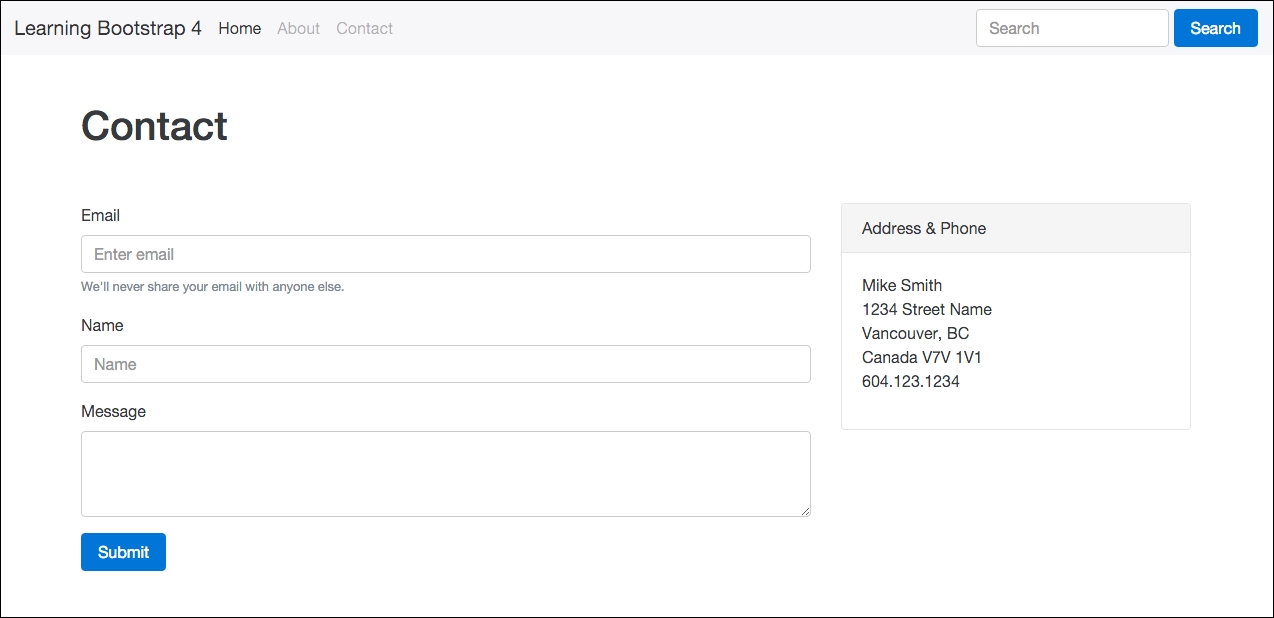Click the Enter email input field
The image size is (1274, 618).
(x=445, y=254)
